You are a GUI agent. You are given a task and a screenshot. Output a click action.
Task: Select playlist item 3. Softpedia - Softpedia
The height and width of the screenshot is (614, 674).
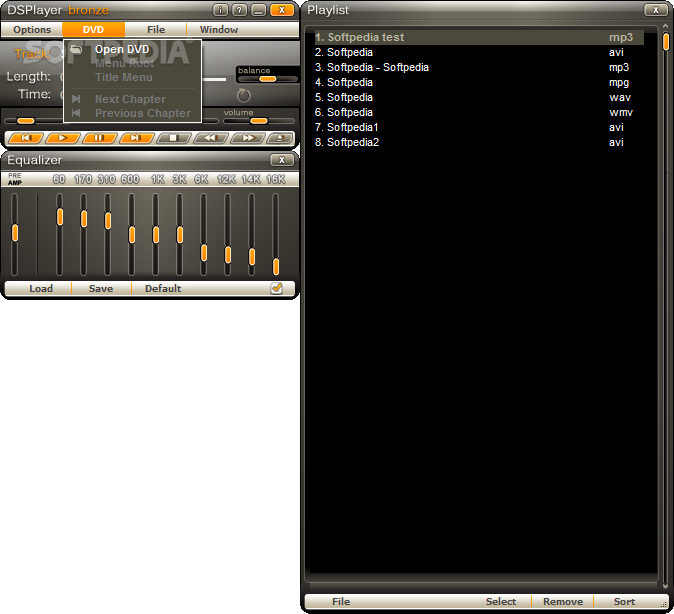click(479, 68)
